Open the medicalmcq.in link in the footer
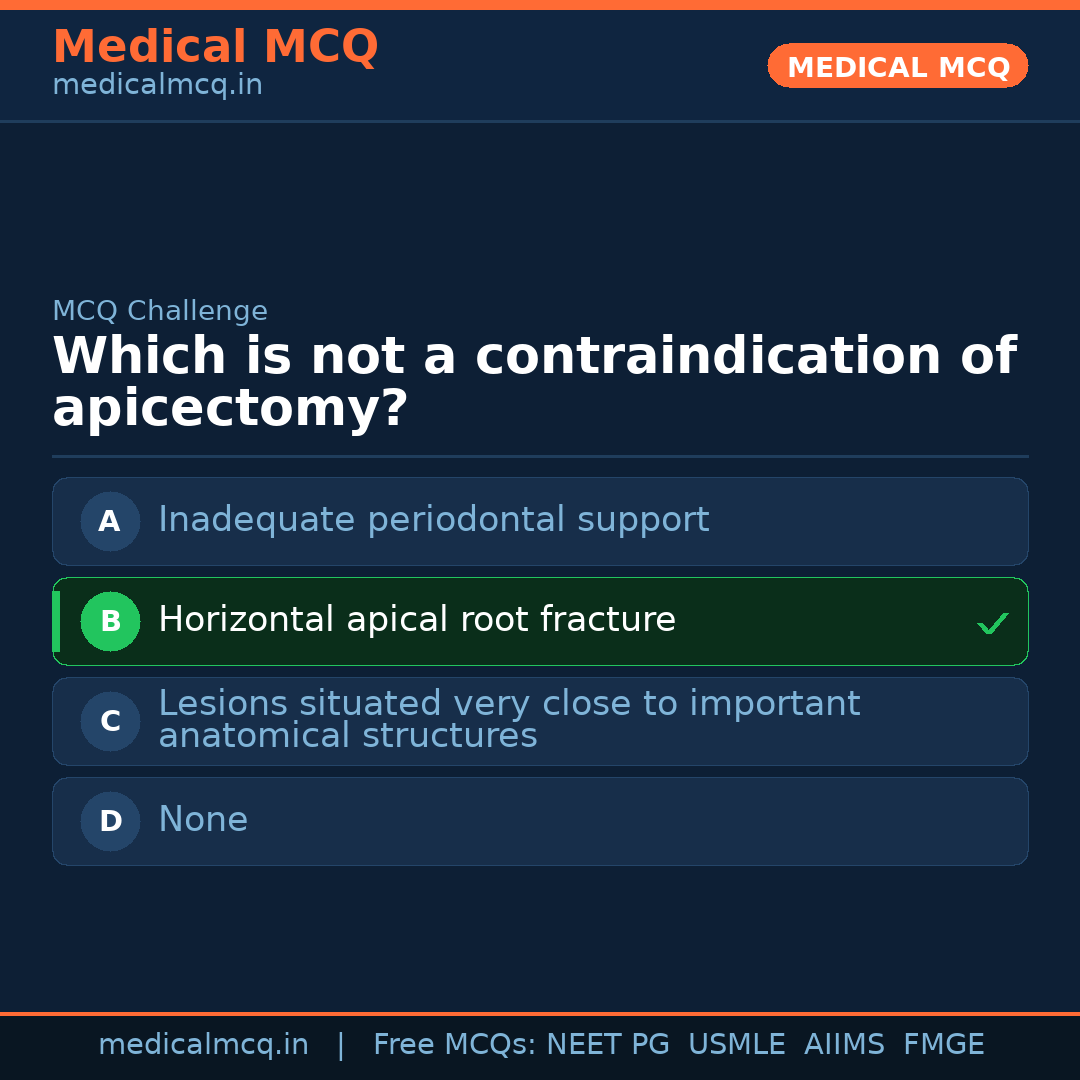 [x=203, y=1045]
